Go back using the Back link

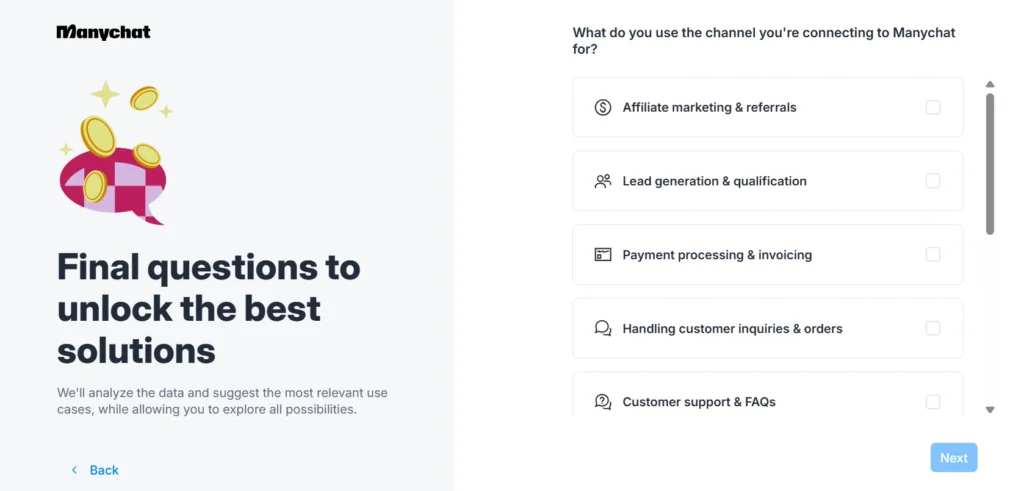point(104,470)
